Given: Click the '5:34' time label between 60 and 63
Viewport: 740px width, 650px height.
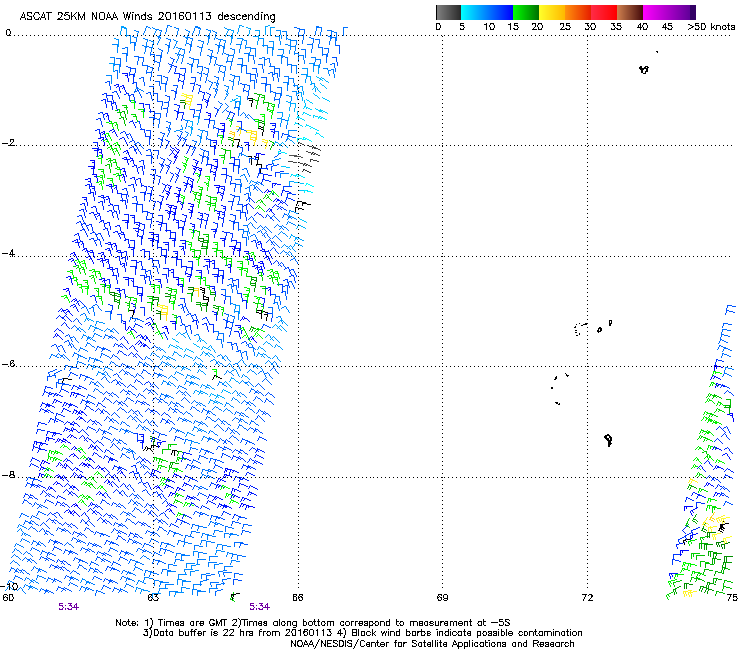Looking at the screenshot, I should pos(68,607).
